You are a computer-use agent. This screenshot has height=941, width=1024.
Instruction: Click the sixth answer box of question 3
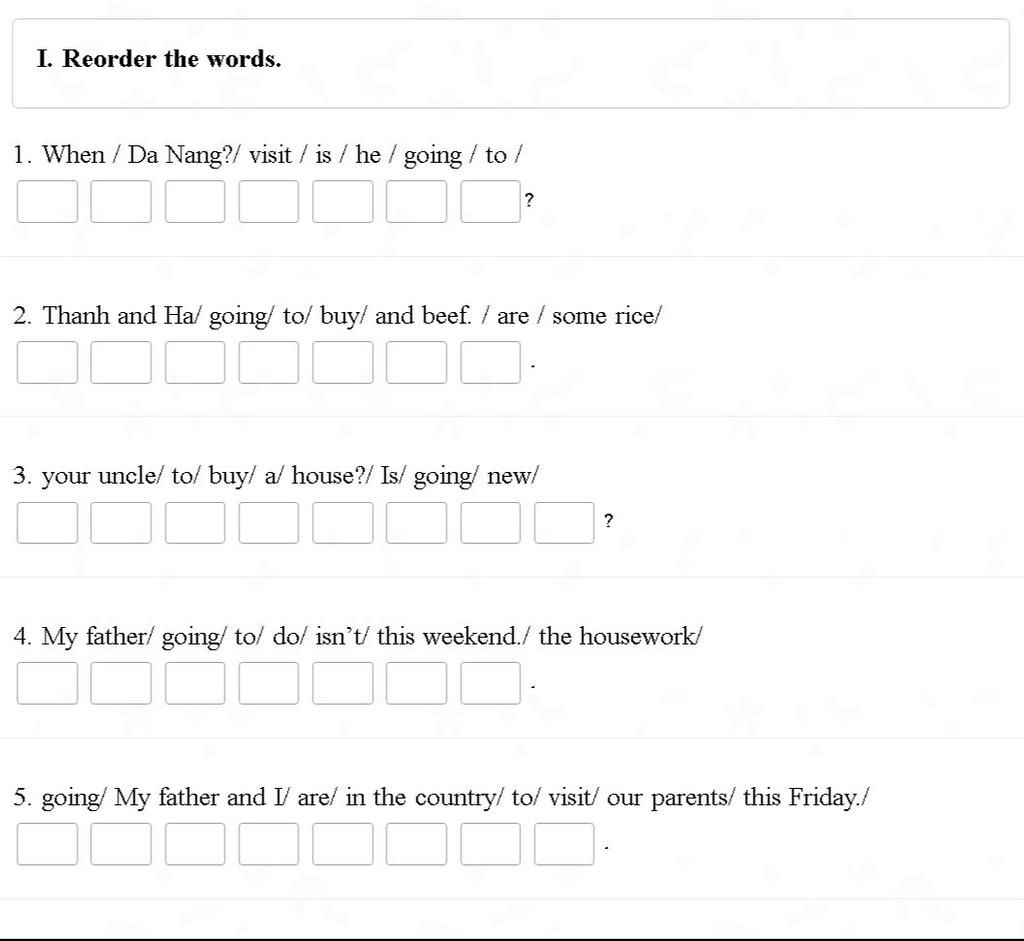[416, 523]
